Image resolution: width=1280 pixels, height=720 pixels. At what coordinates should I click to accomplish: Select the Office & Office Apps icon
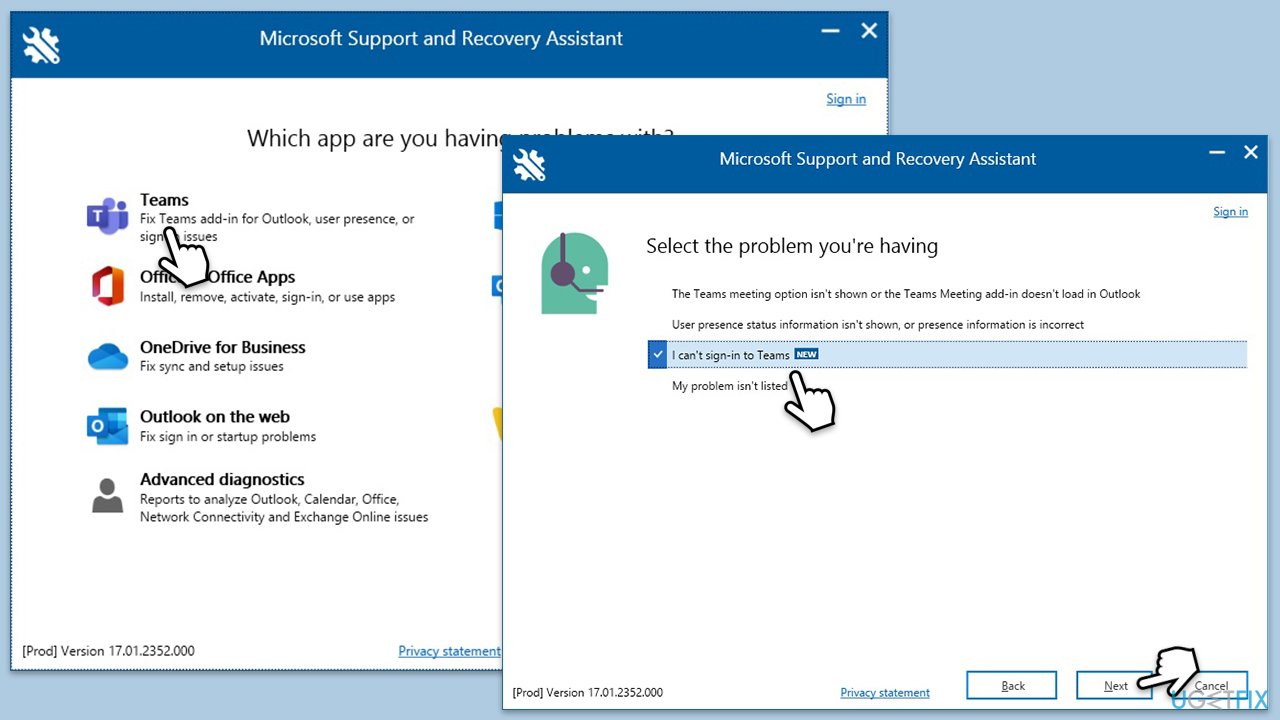click(x=107, y=287)
